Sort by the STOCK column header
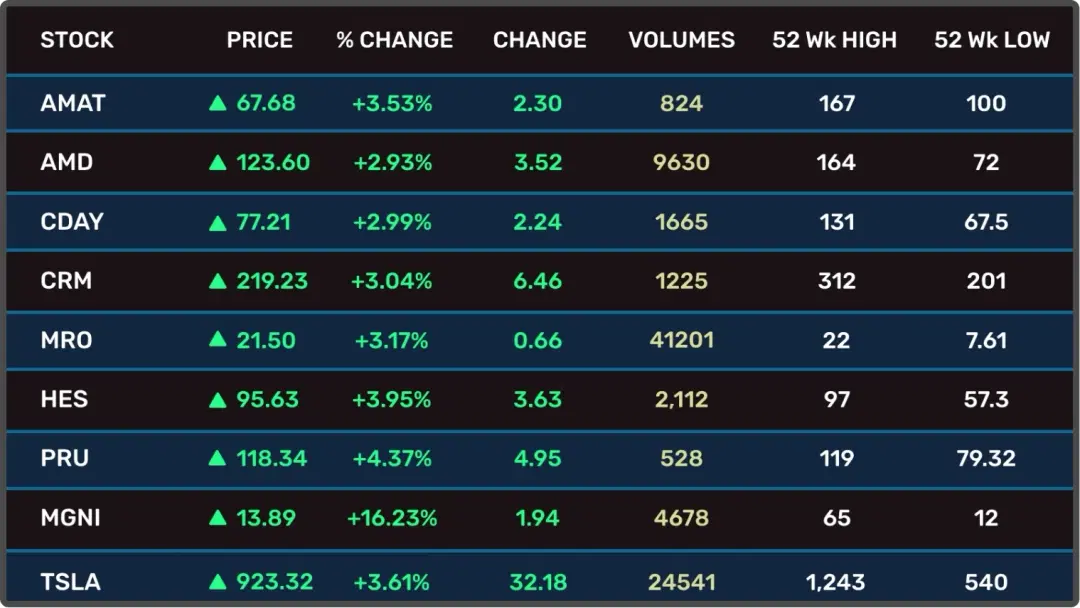Image resolution: width=1080 pixels, height=608 pixels. (77, 40)
